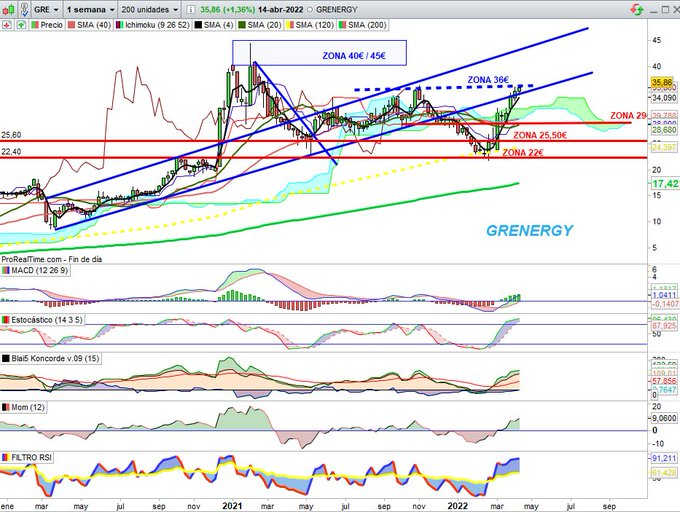
Task: Click the Mom (12) panel label
Action: point(23,408)
